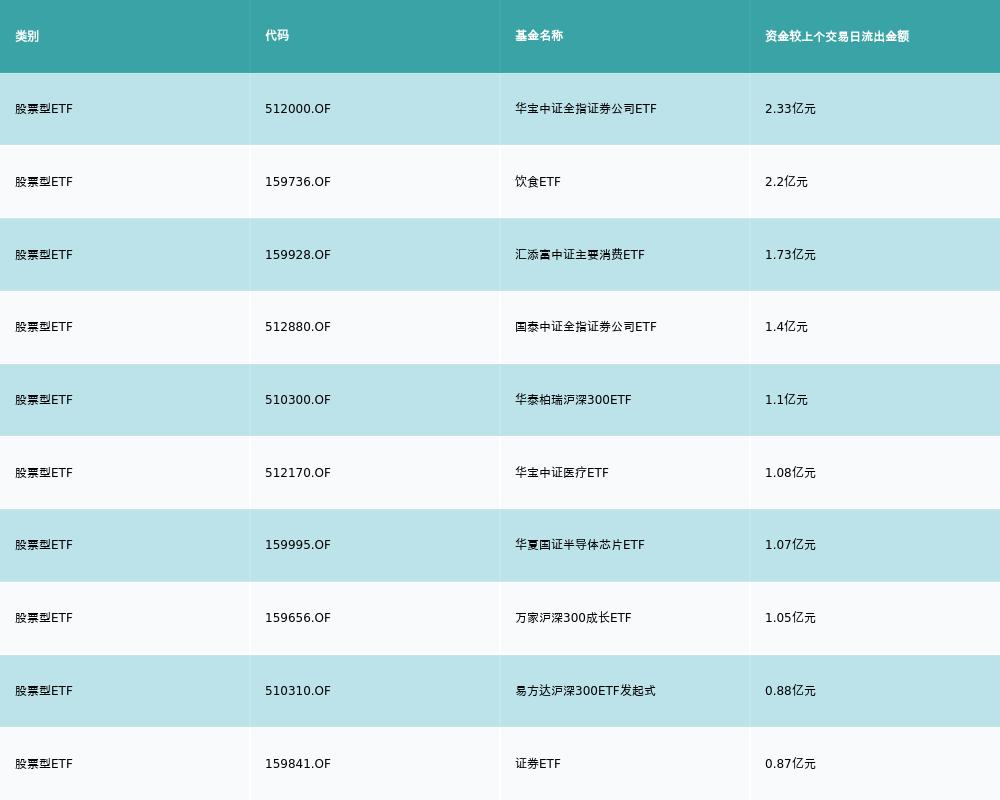1000x800 pixels.
Task: Click the 1.07亿元 outflow value
Action: [x=790, y=545]
